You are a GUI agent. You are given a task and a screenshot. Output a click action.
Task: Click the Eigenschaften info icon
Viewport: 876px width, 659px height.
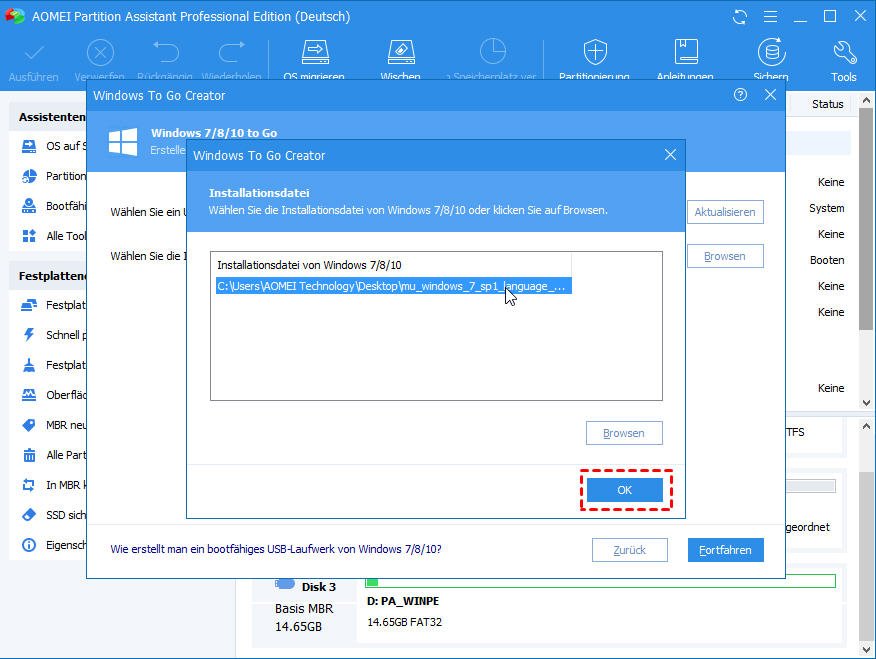[28, 545]
